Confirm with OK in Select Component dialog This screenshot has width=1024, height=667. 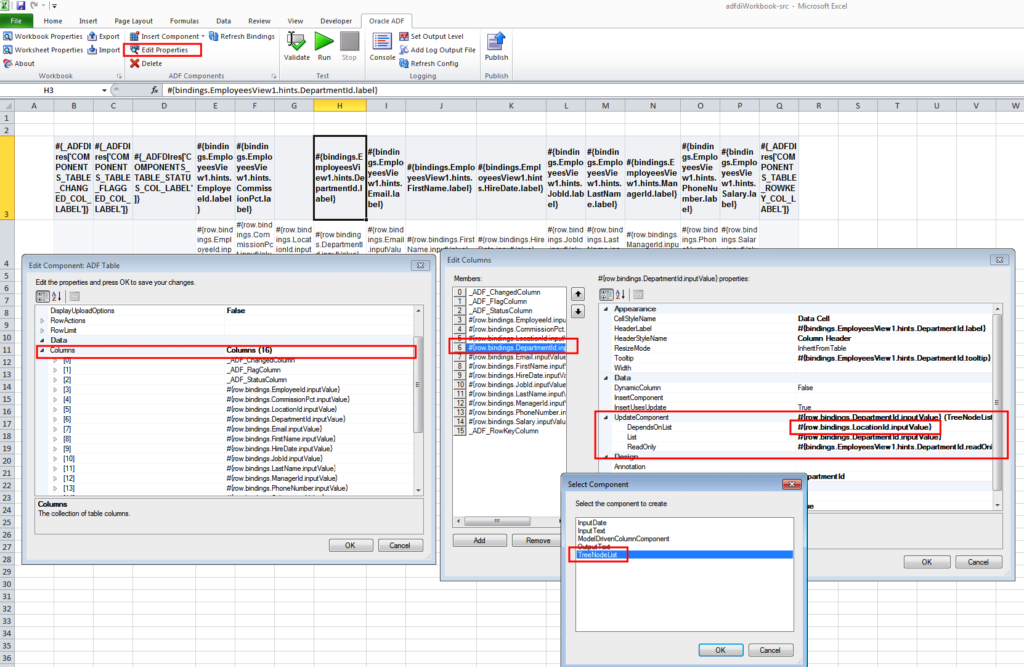[721, 649]
